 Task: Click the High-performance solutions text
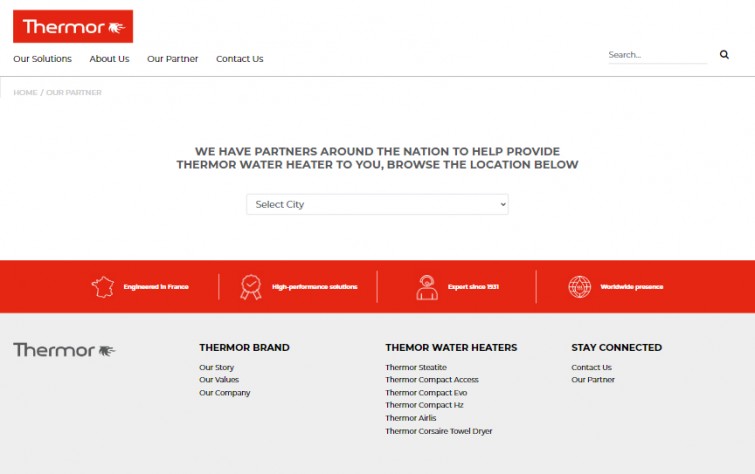click(315, 287)
